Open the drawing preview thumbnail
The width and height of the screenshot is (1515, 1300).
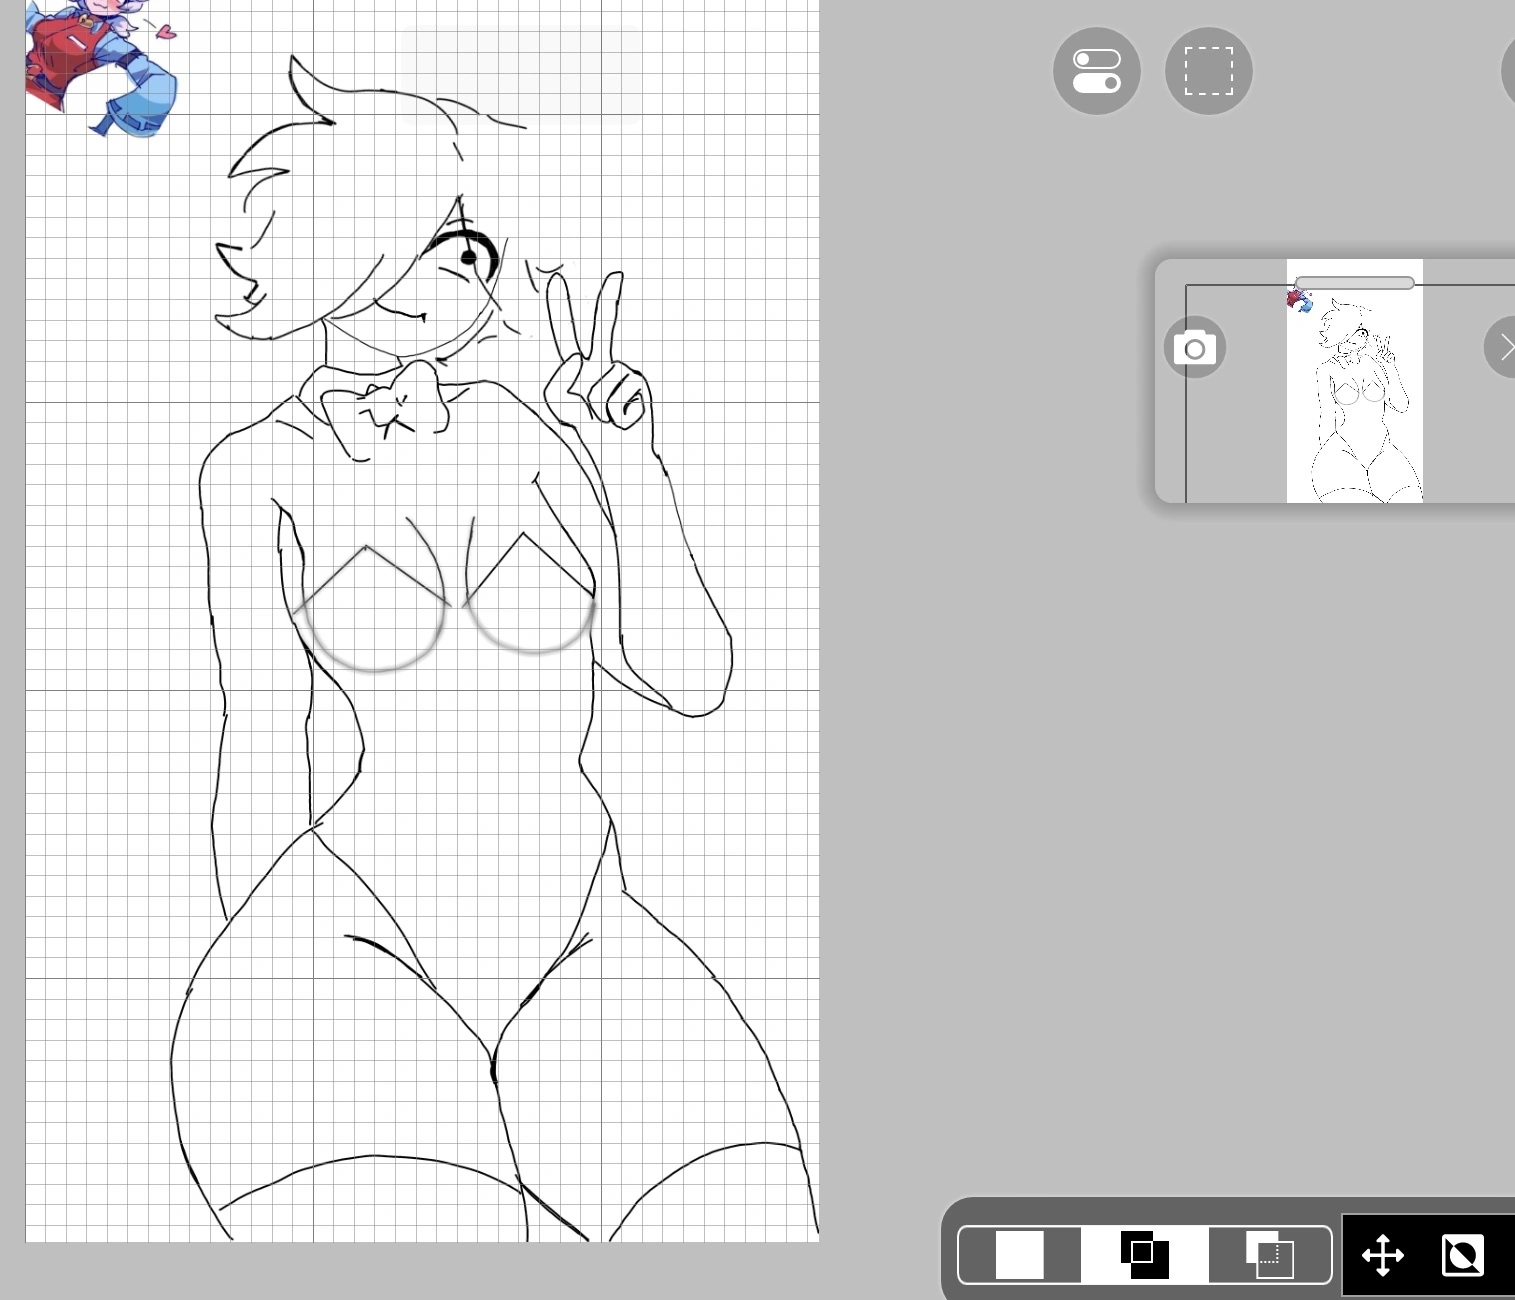click(1355, 381)
